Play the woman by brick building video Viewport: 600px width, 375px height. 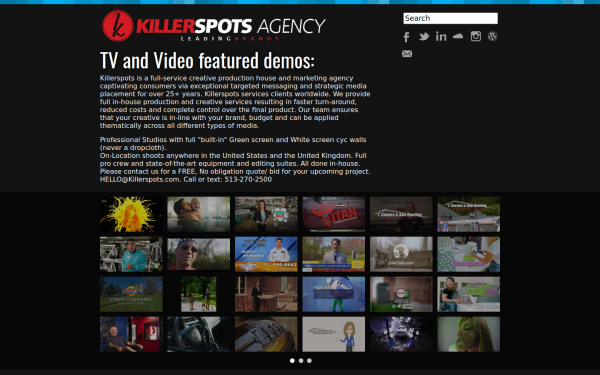tap(266, 294)
